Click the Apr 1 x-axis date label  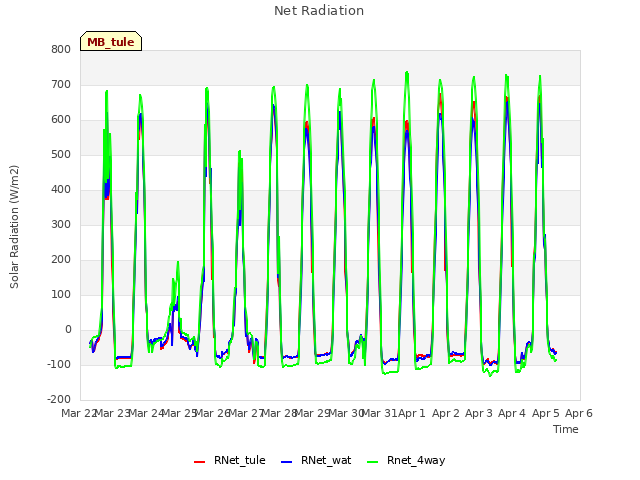click(412, 413)
